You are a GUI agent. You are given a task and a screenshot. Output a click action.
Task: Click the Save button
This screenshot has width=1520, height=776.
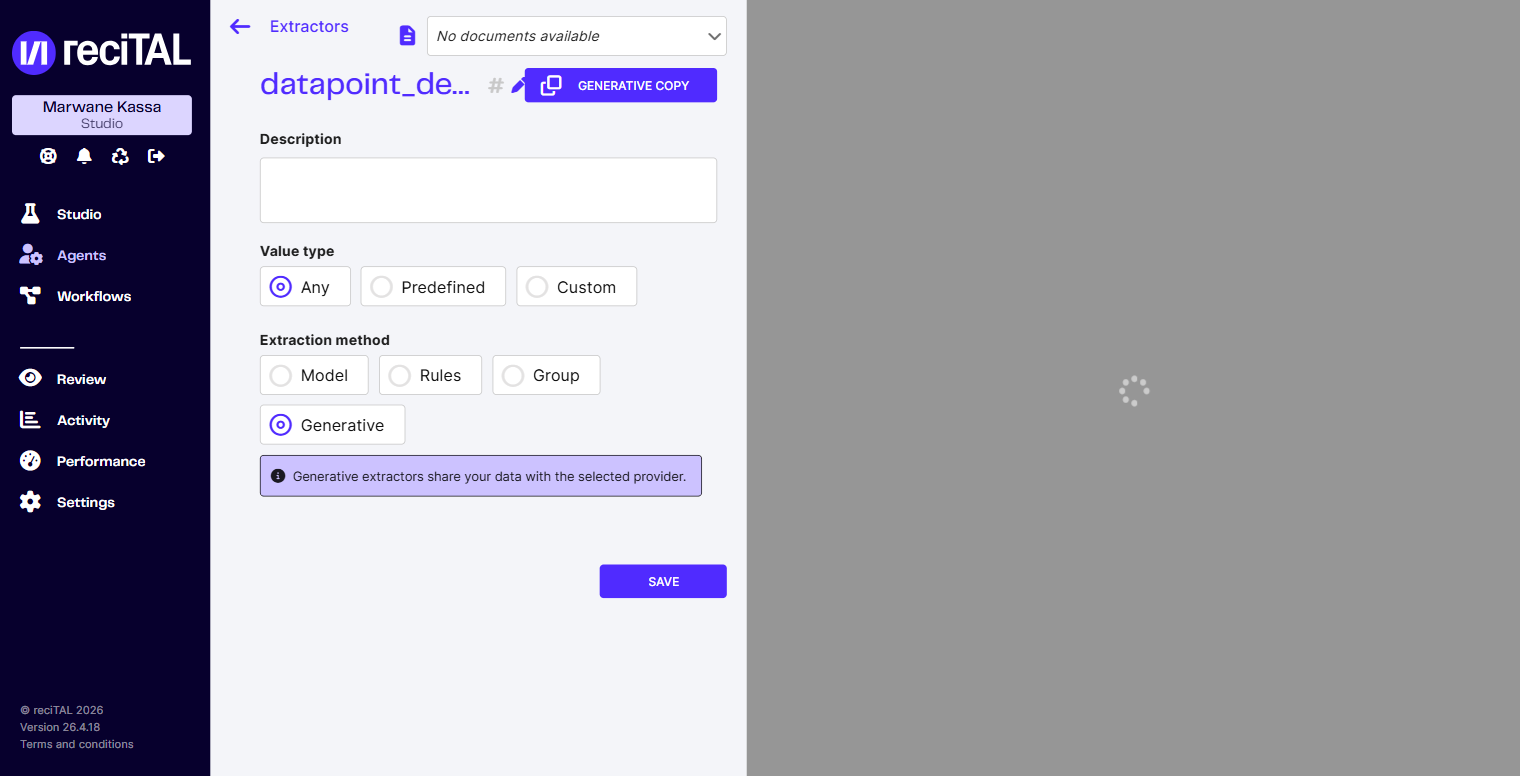click(663, 581)
